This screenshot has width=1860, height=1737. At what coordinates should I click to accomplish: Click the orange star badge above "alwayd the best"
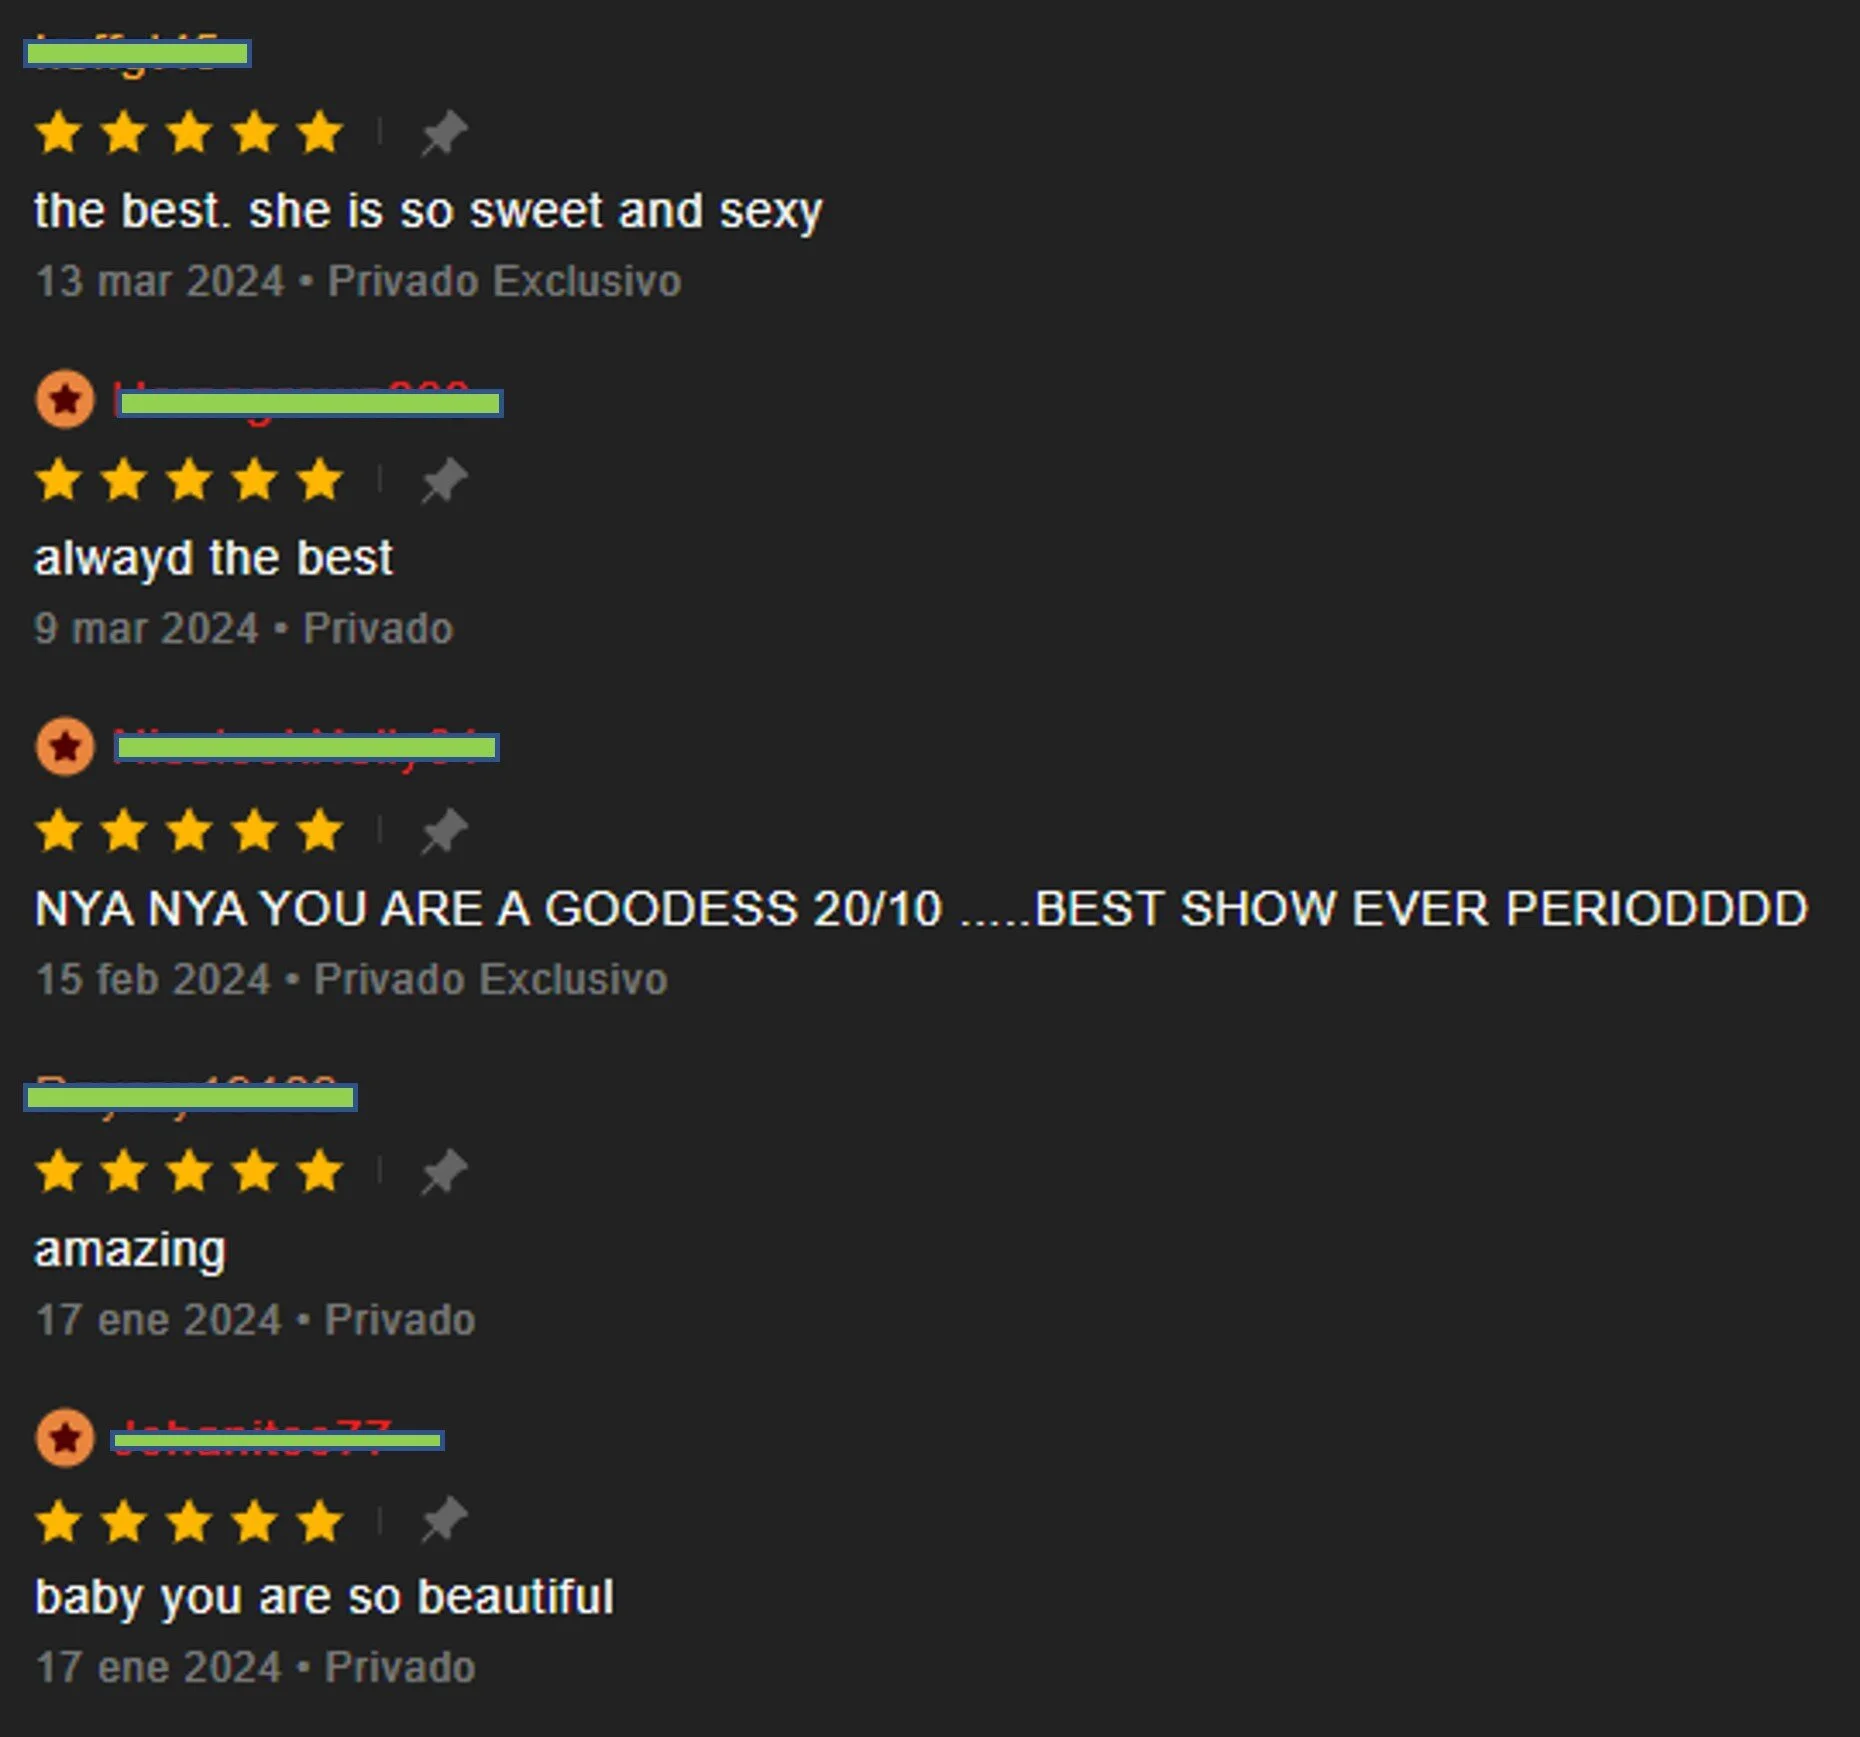65,399
